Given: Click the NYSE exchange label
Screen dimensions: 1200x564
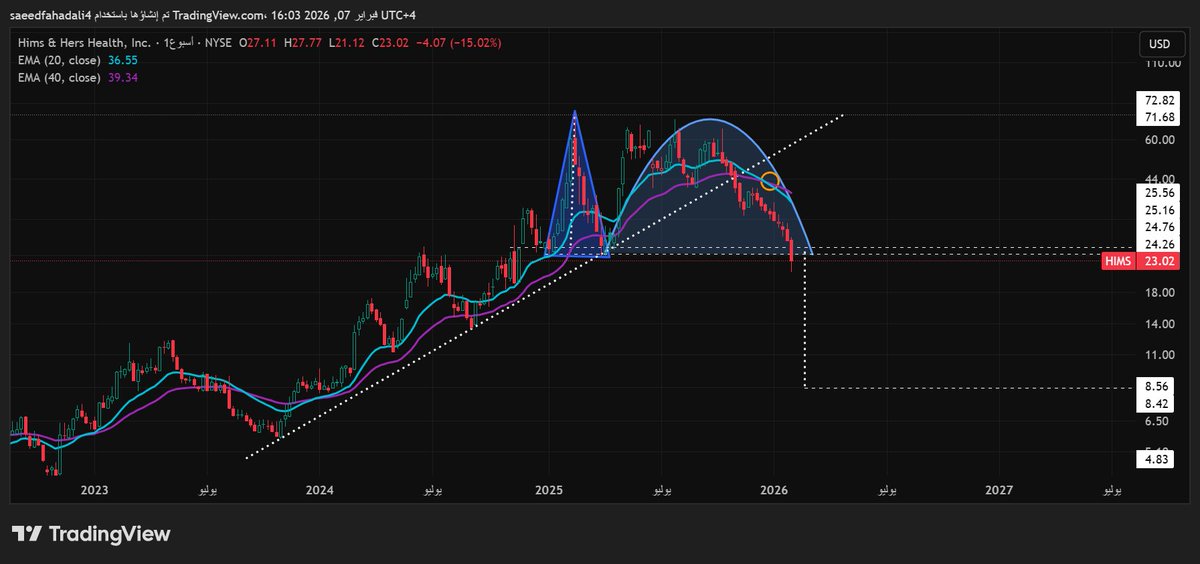Looking at the screenshot, I should [x=218, y=43].
